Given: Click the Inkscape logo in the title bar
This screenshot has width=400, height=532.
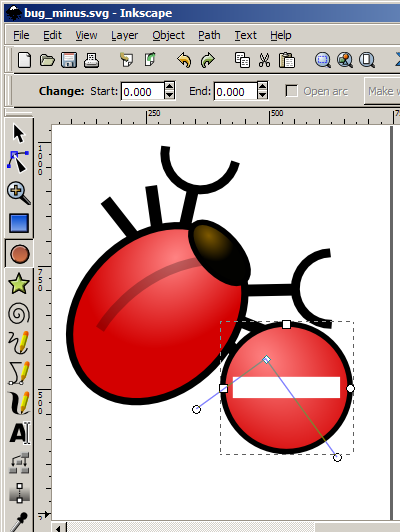Looking at the screenshot, I should (14, 14).
